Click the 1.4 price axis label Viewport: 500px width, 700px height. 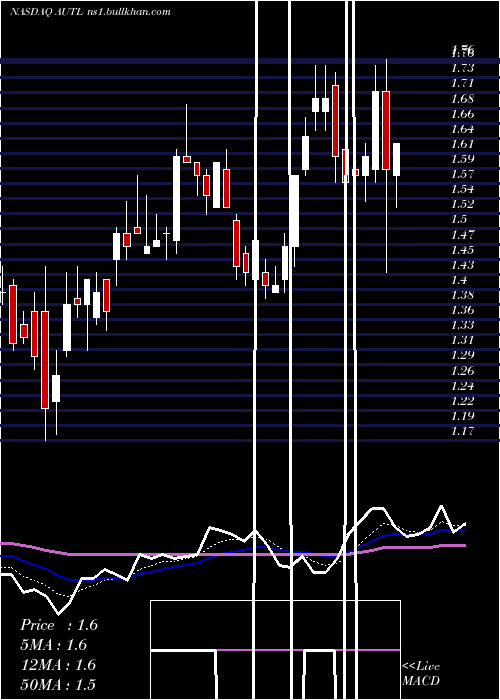459,280
